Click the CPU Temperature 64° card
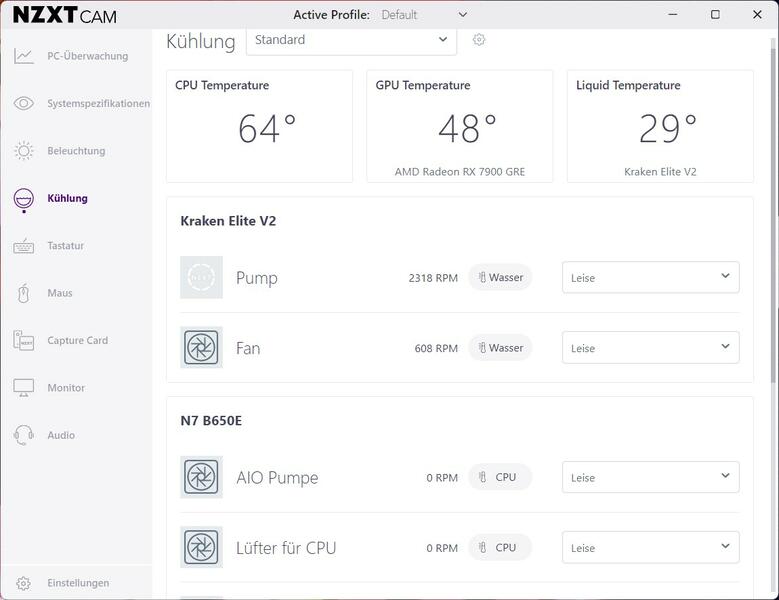 259,126
